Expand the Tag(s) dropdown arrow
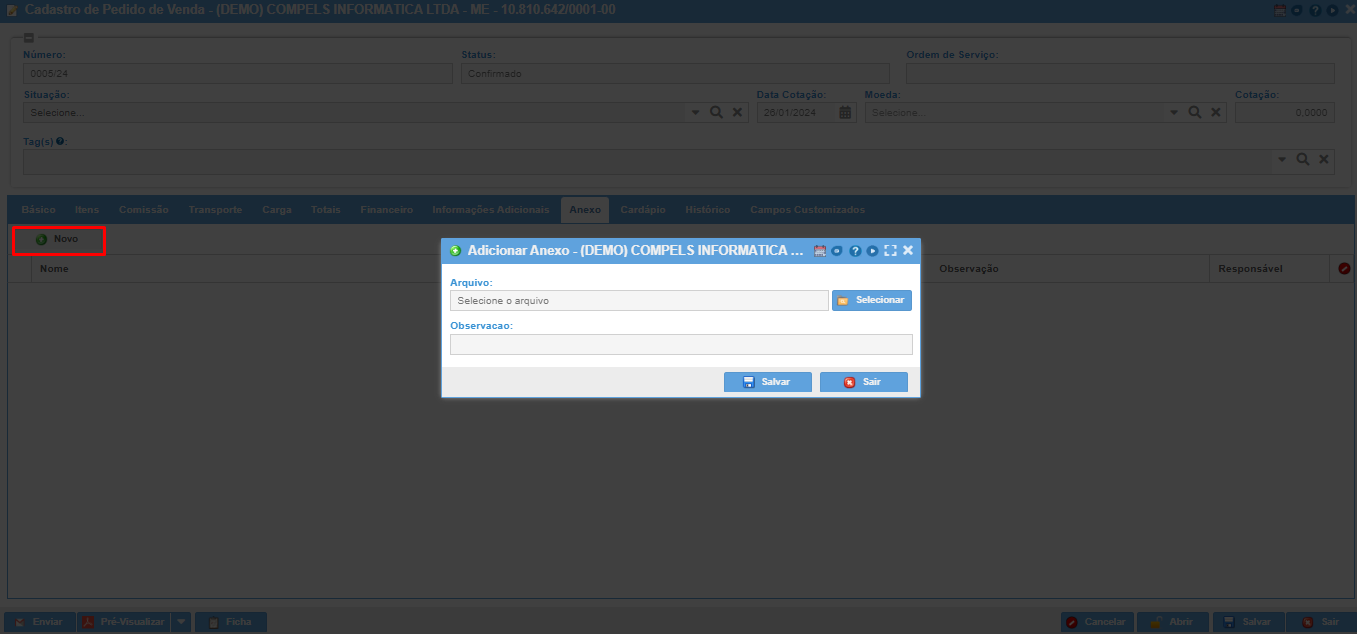 1282,160
